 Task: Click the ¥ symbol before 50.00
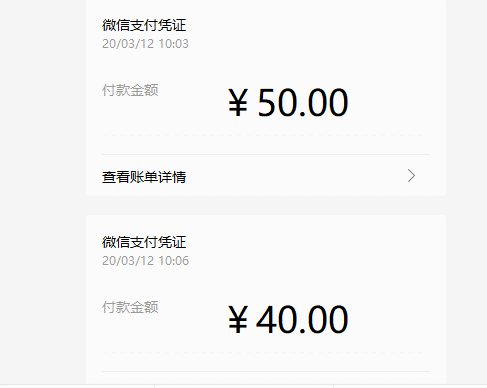click(x=238, y=103)
